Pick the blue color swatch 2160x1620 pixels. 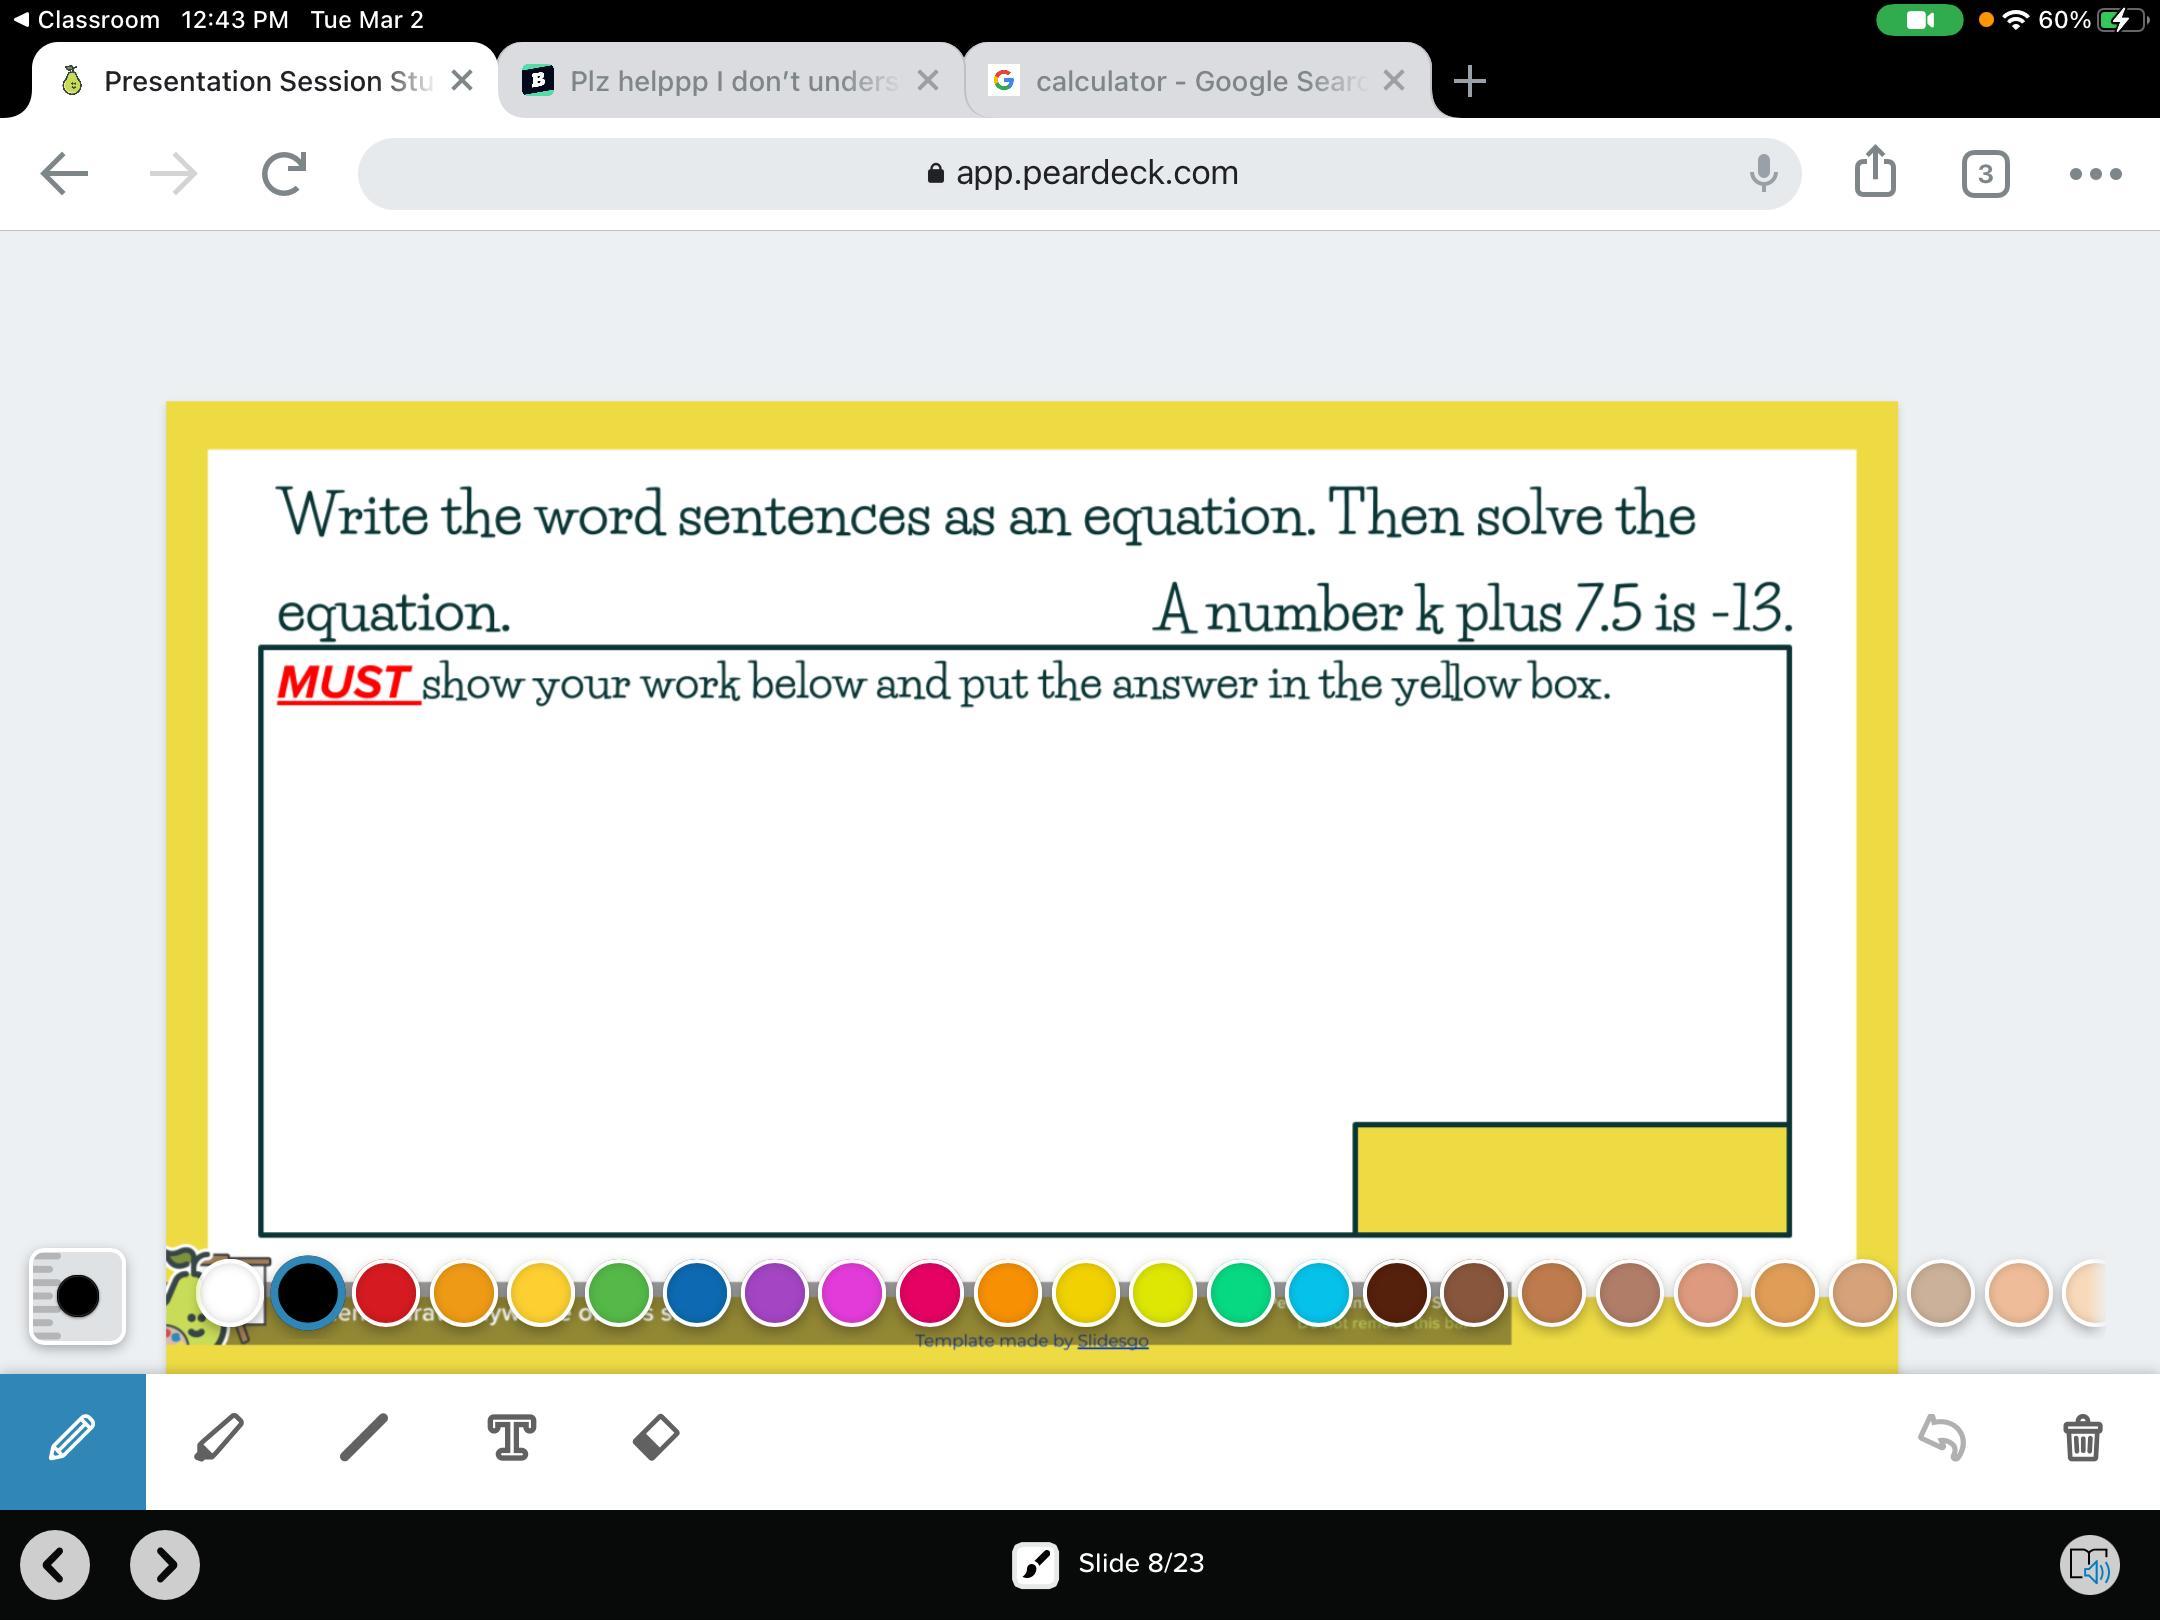coord(697,1293)
